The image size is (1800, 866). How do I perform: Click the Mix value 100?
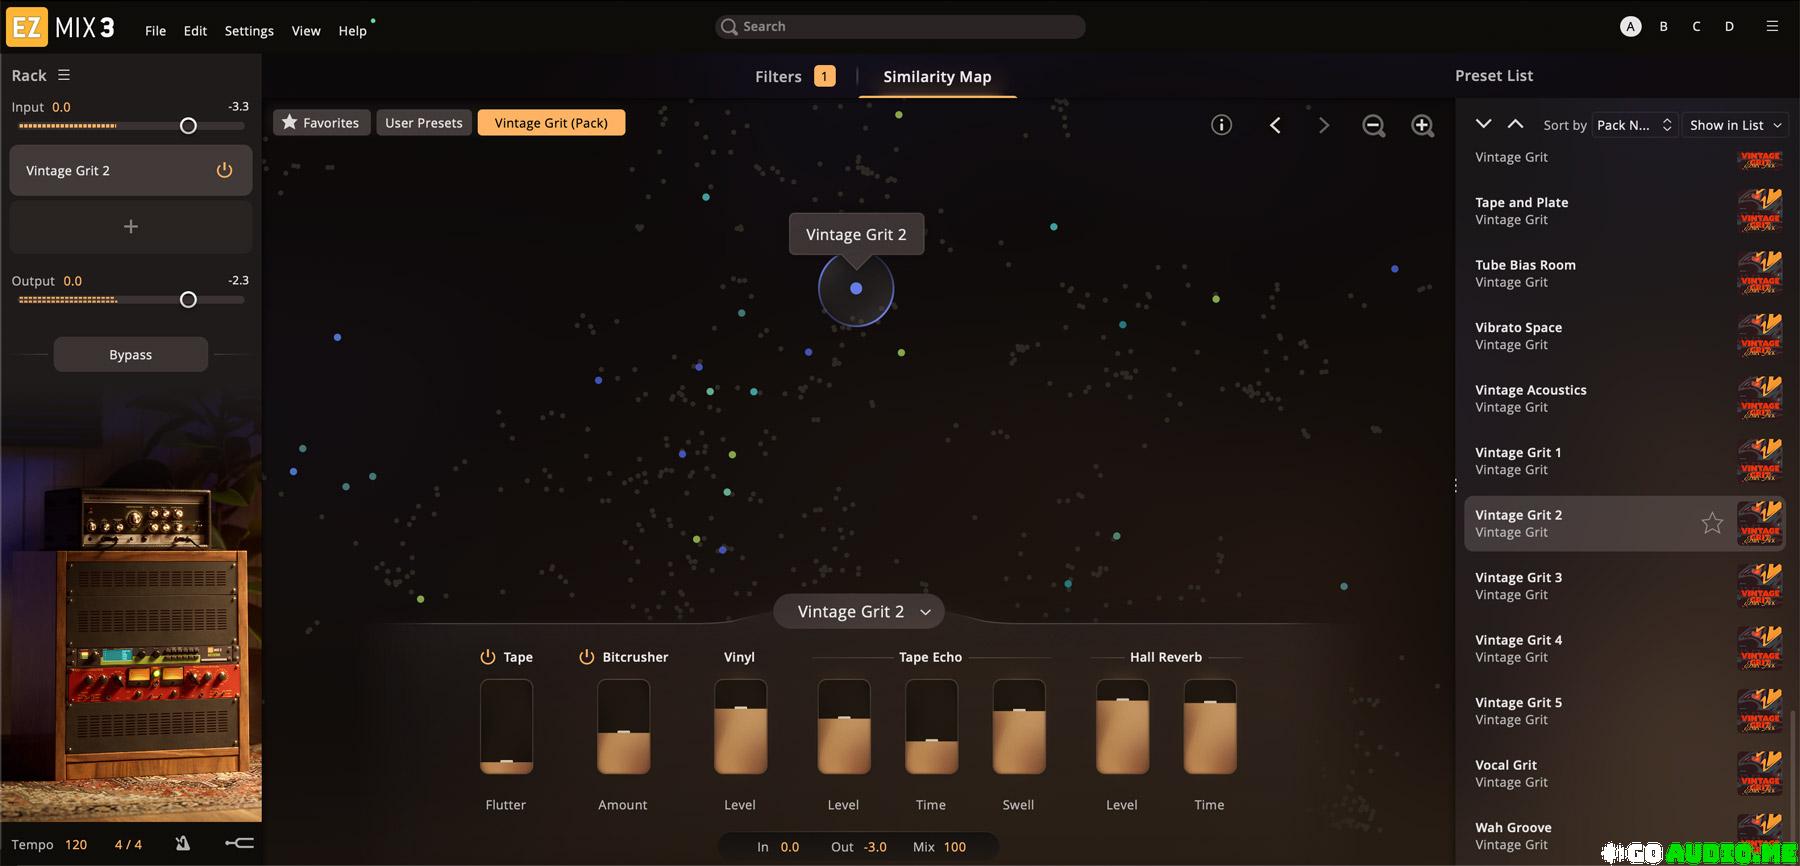coord(955,847)
